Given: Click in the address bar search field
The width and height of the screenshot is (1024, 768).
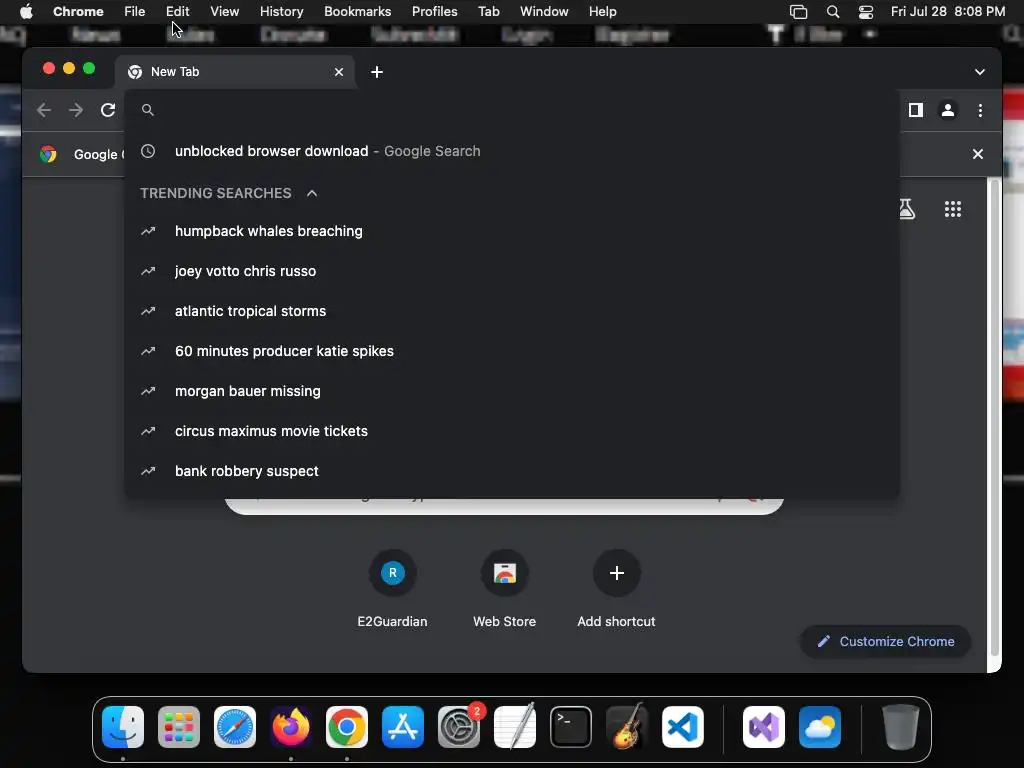Looking at the screenshot, I should (512, 110).
